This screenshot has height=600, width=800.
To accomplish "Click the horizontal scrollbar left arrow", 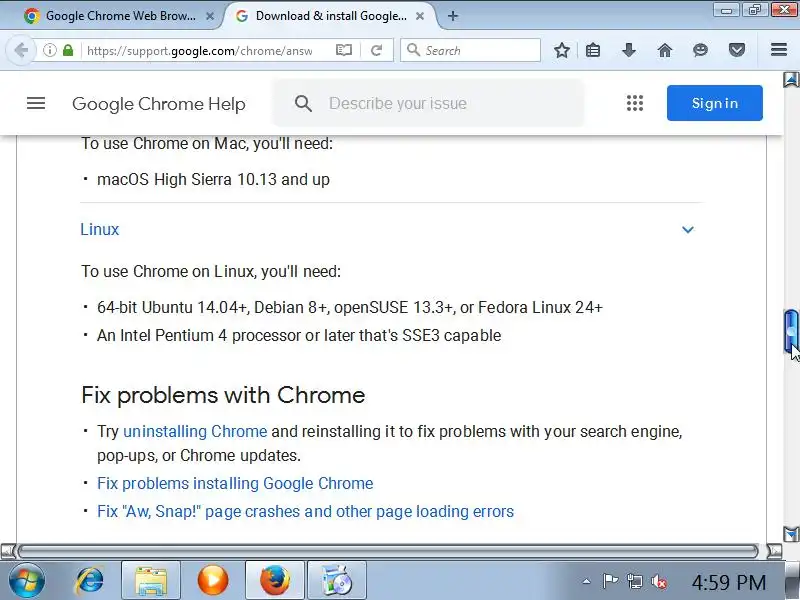I will 8,551.
